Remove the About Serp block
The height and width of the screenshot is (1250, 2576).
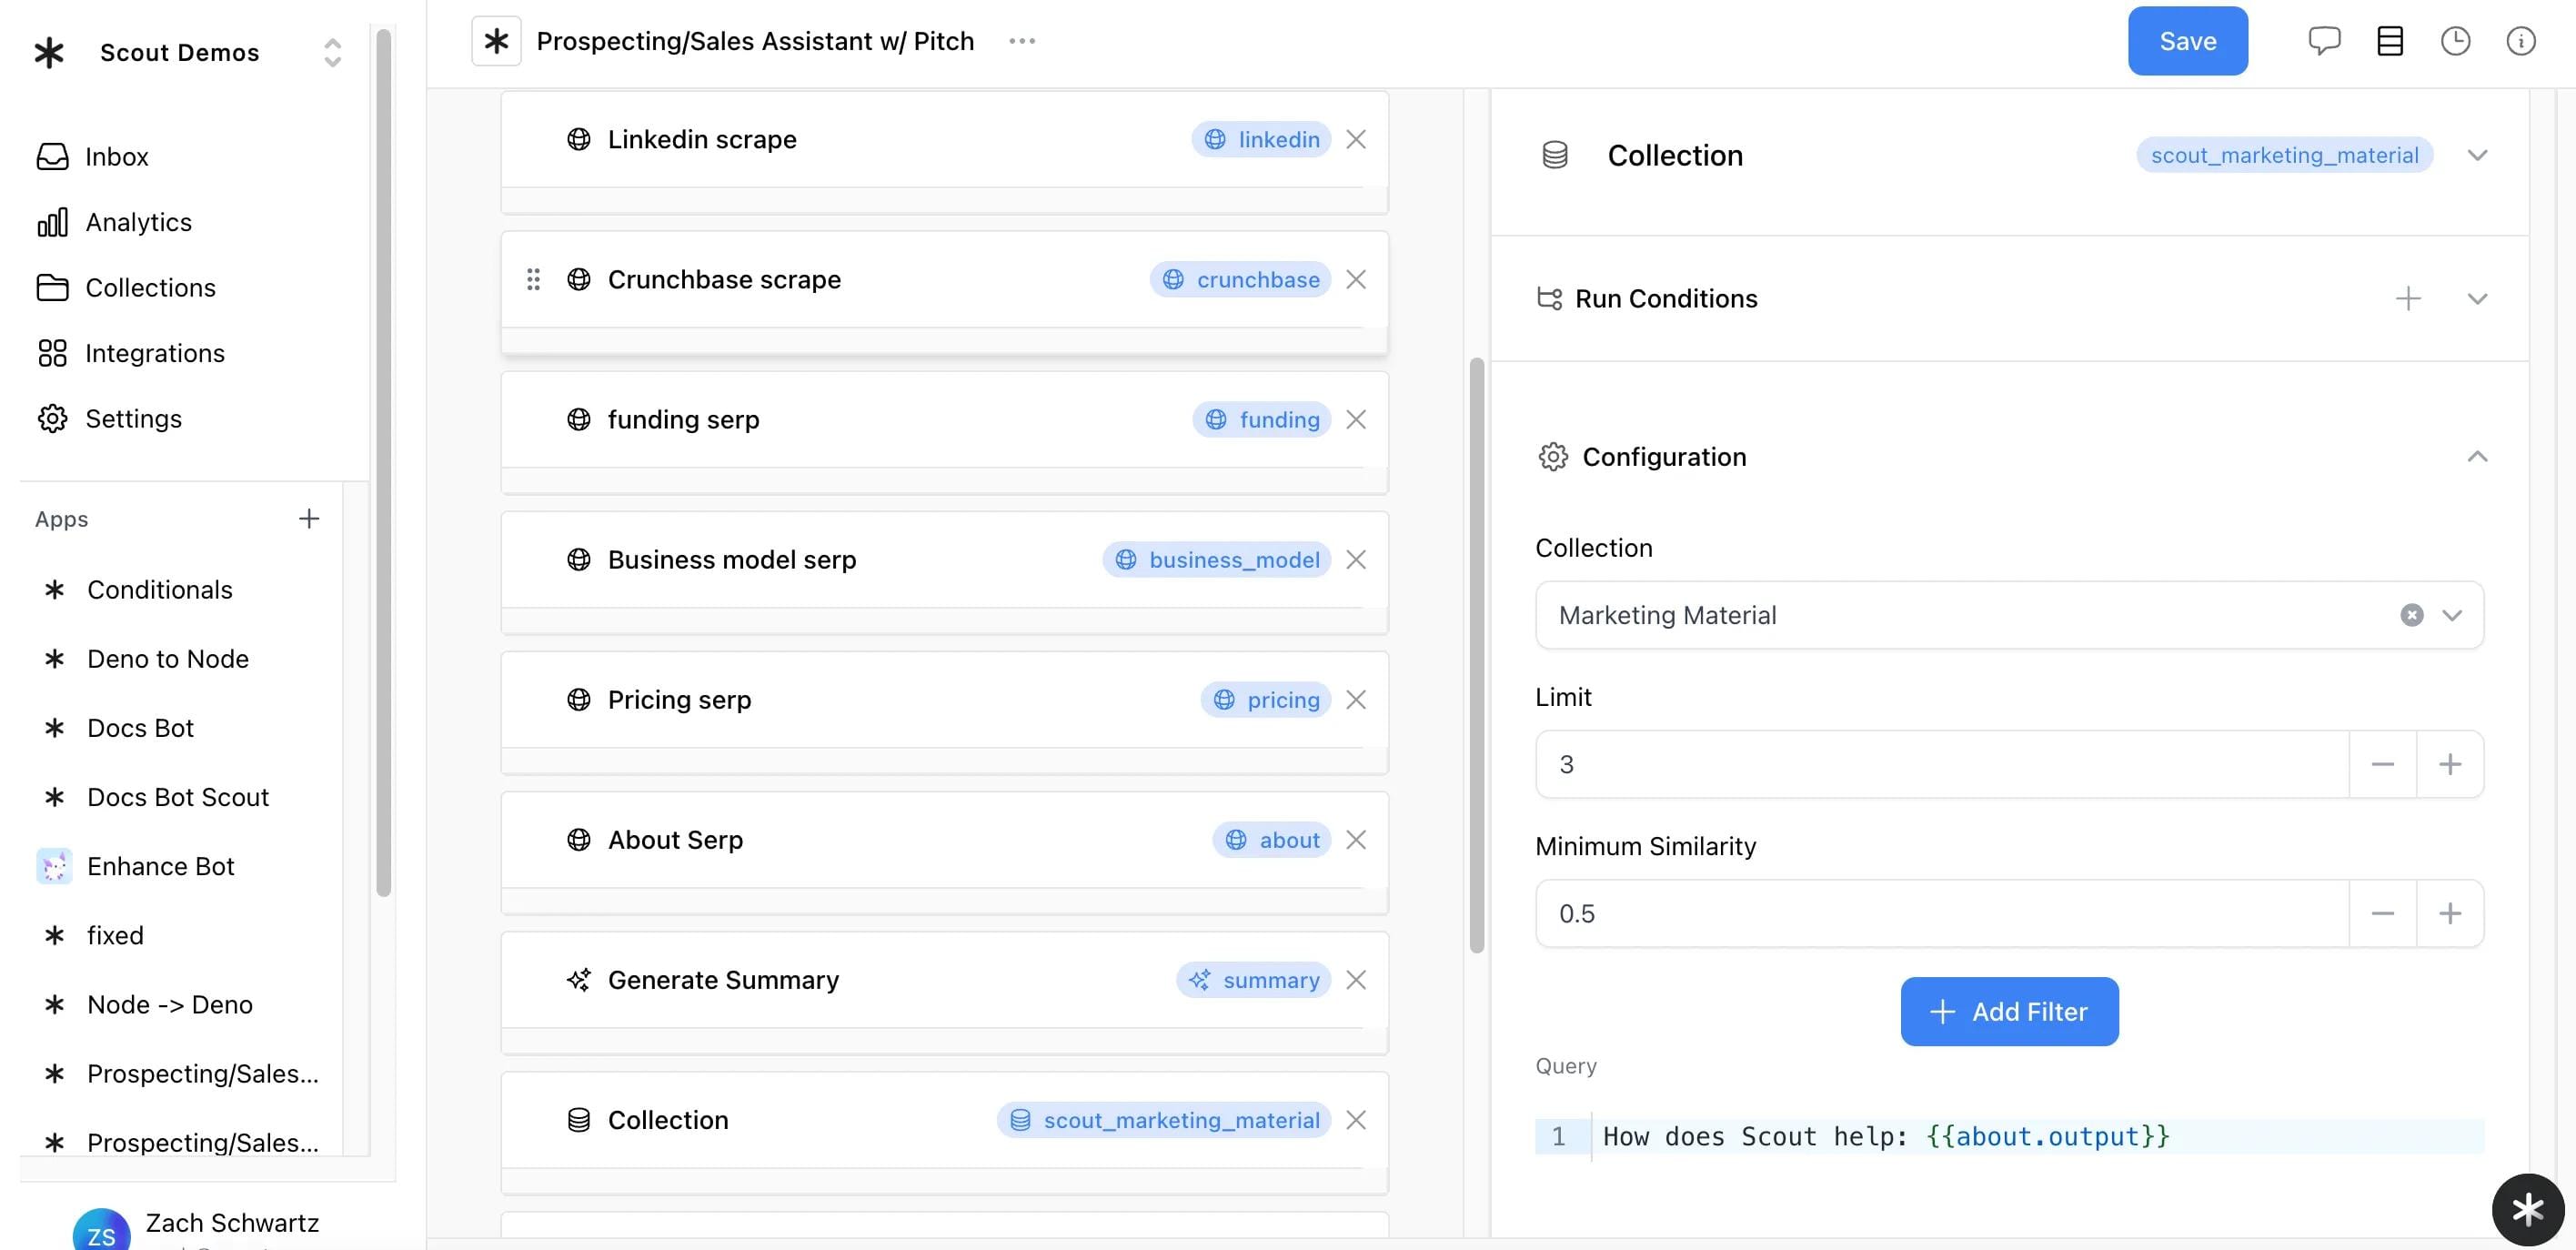1356,839
